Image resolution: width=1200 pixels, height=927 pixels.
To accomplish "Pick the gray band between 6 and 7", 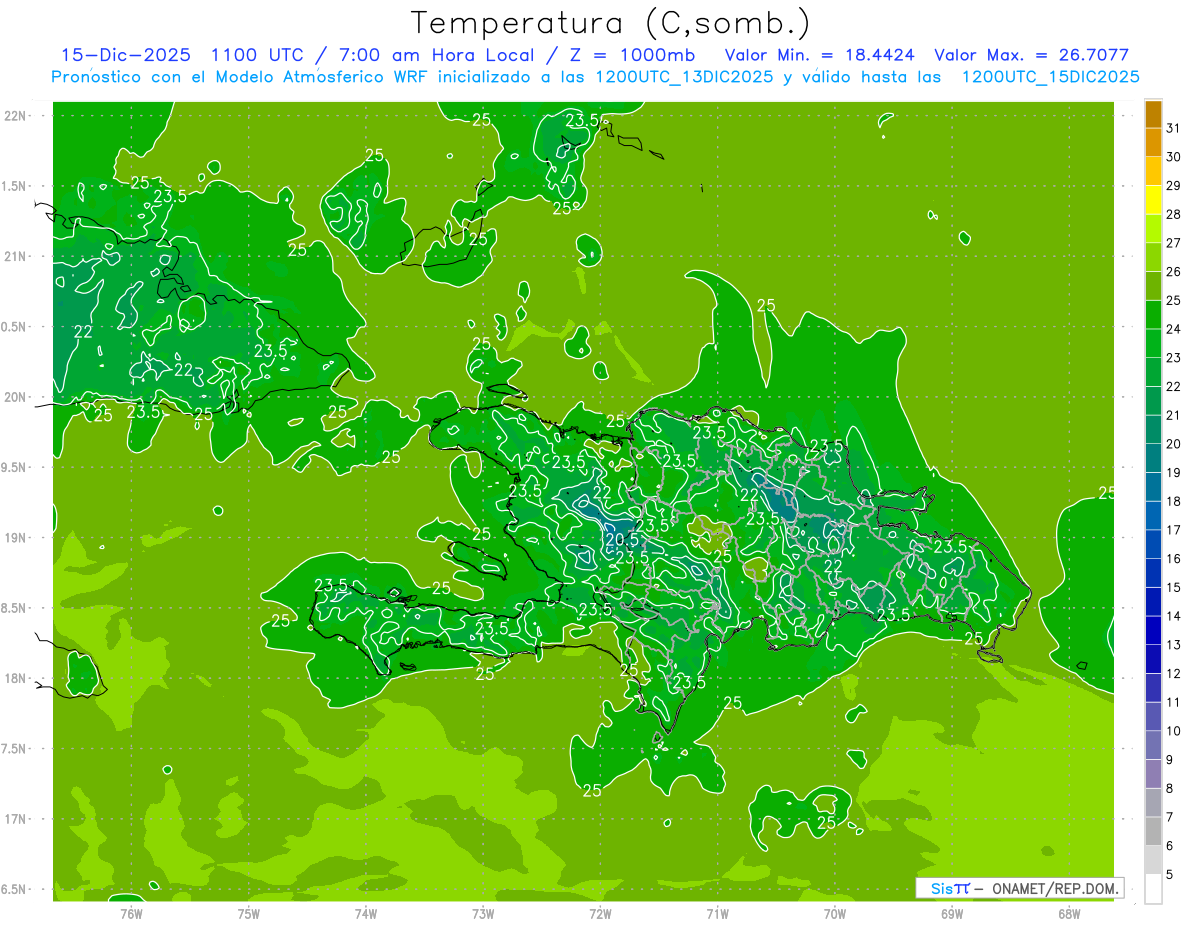I will pos(1153,831).
